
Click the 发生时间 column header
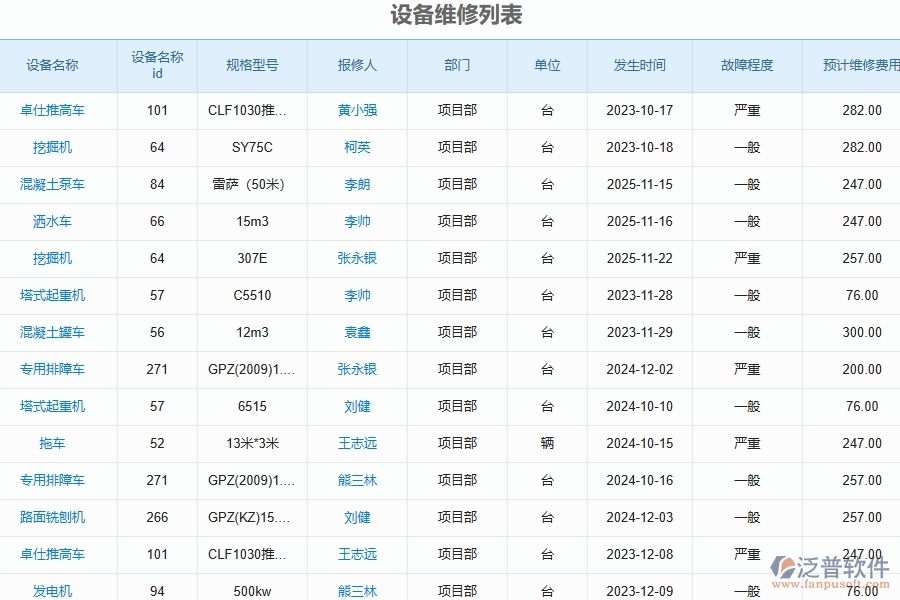coord(639,65)
